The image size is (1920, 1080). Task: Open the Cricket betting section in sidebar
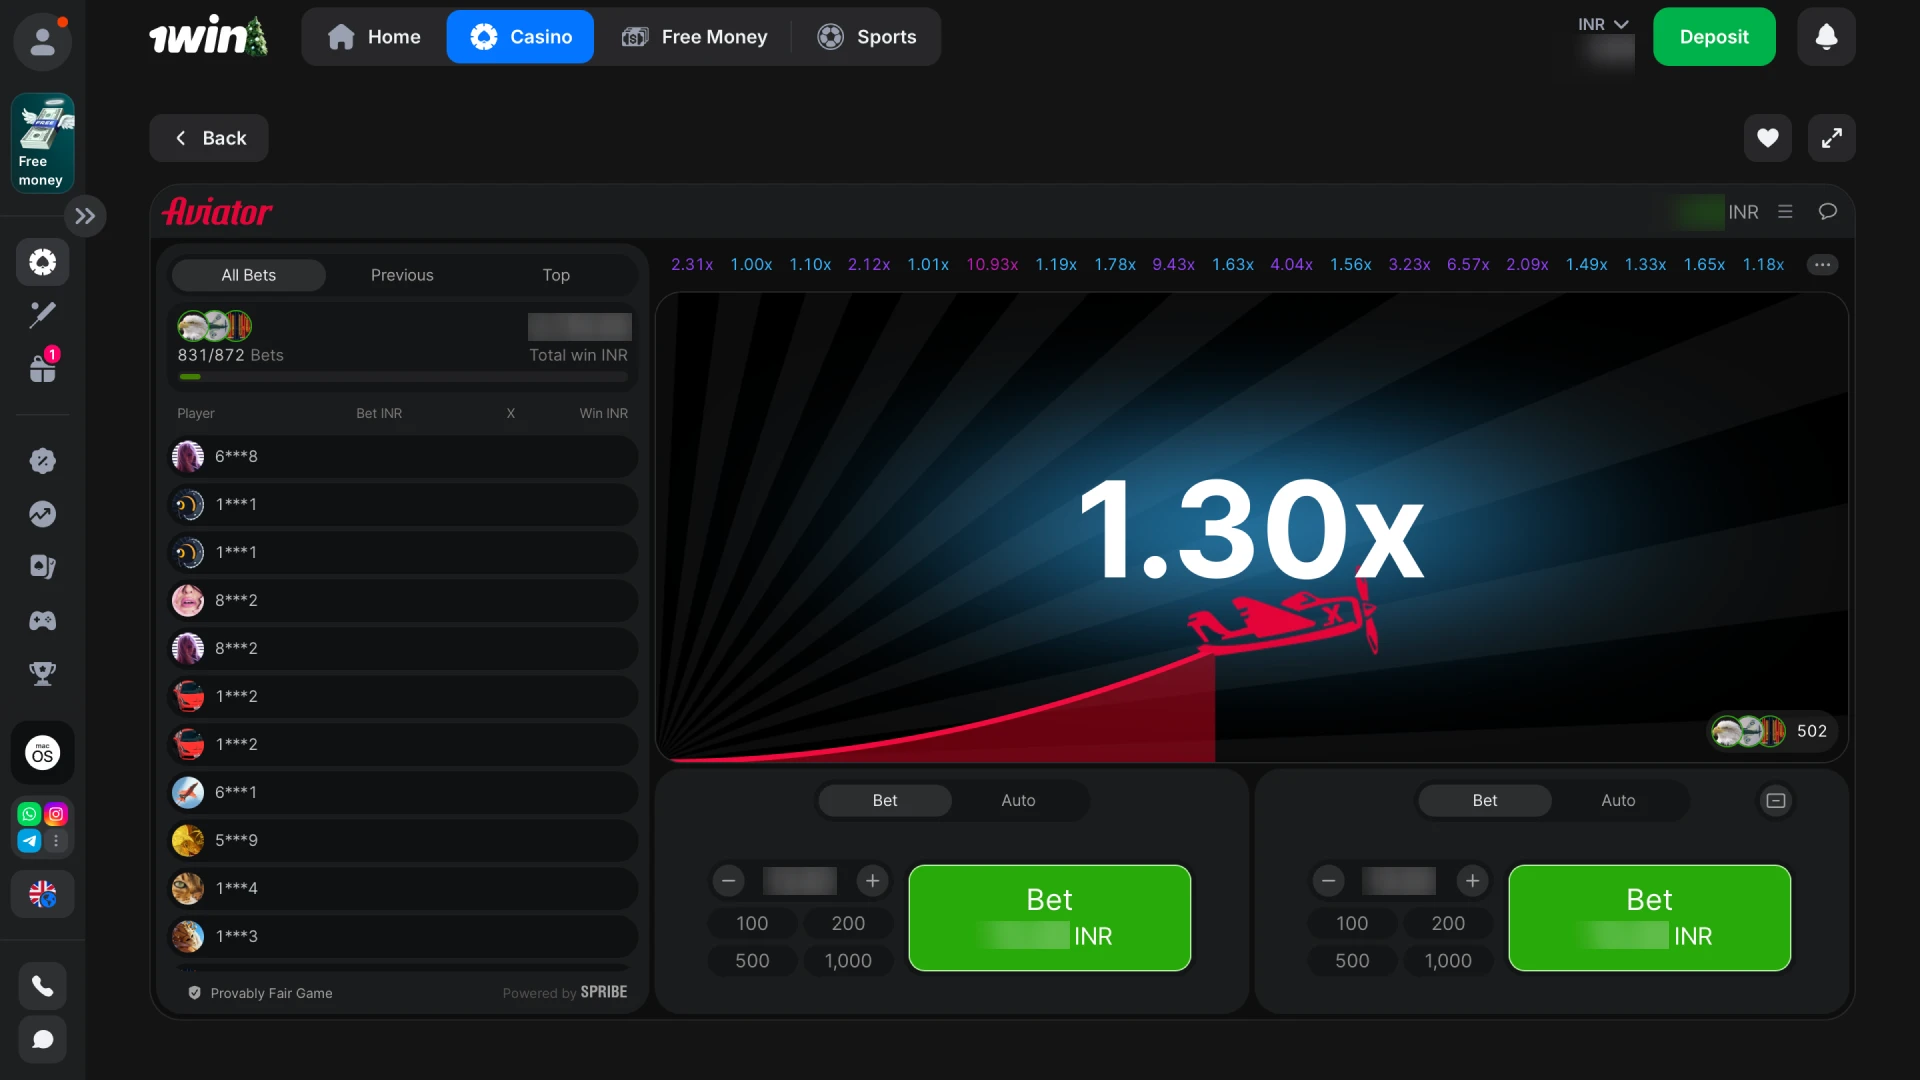43,315
